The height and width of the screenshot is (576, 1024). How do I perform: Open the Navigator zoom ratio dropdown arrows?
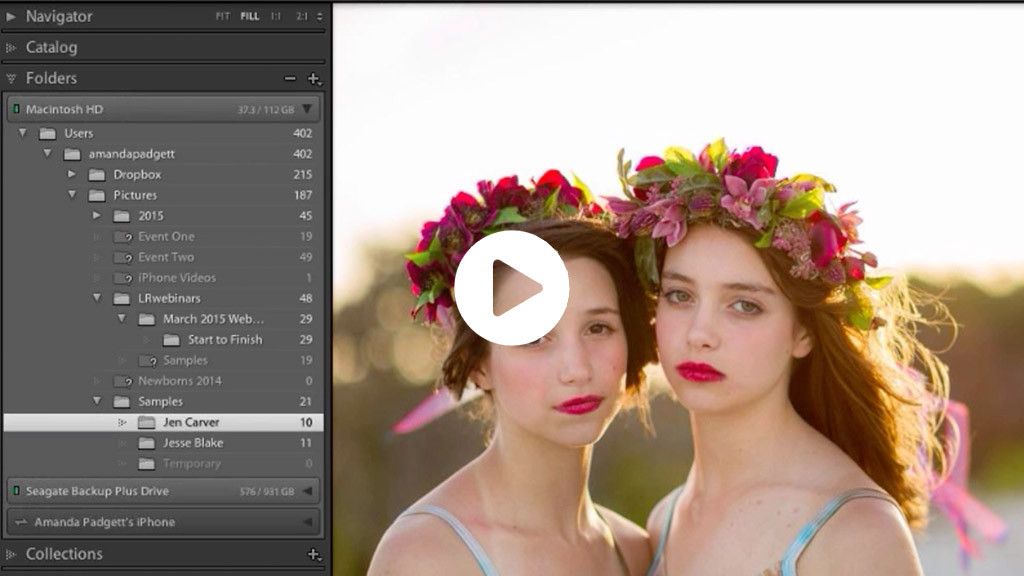[x=319, y=16]
